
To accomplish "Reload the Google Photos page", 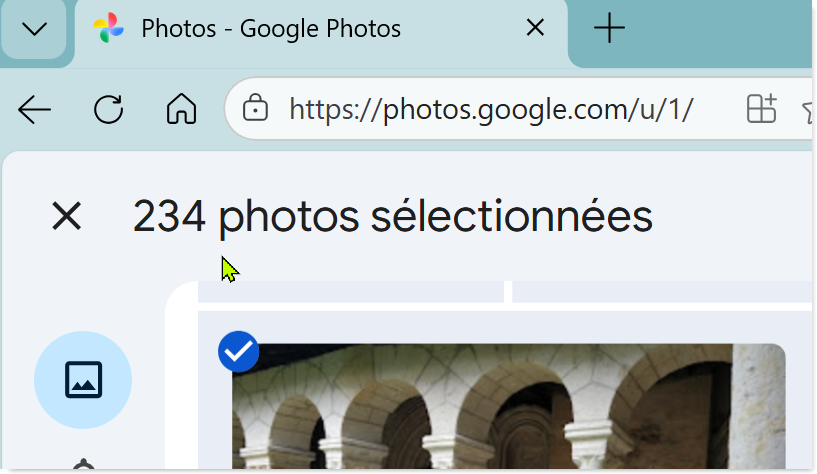I will (x=108, y=109).
